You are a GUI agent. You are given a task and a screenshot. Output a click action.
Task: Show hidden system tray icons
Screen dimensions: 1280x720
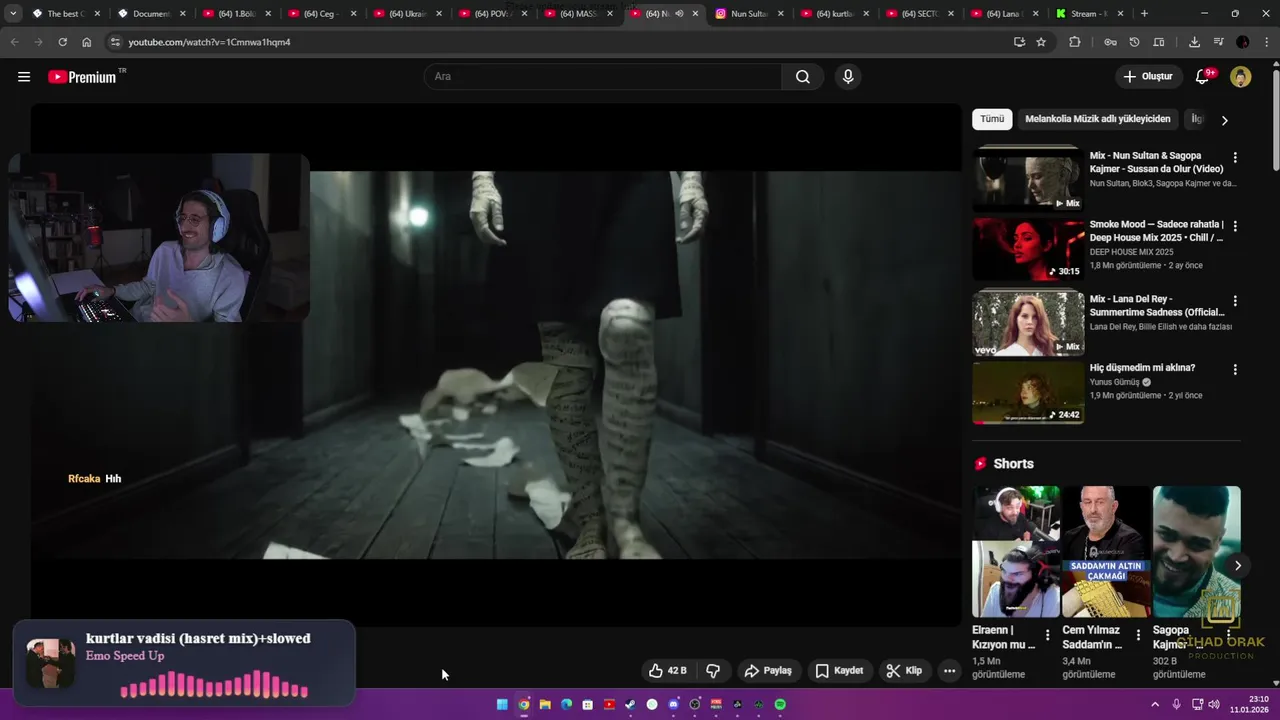pyautogui.click(x=1155, y=704)
